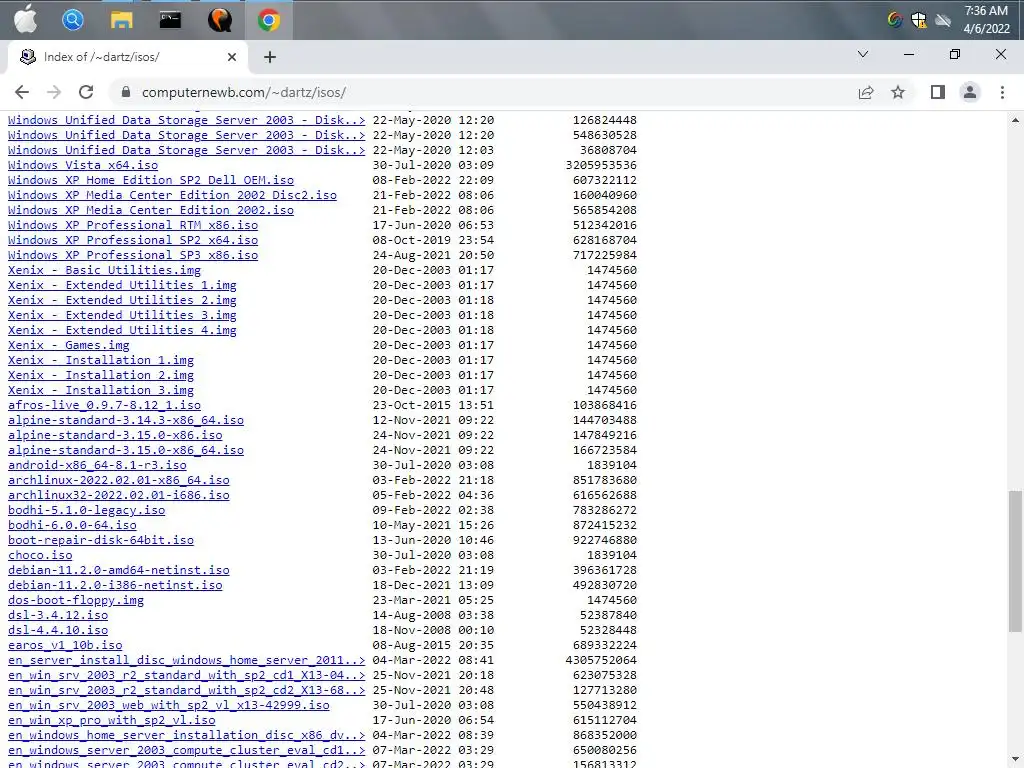Screen dimensions: 1024x768
Task: Open bodhi-6.0.0-64.iso link
Action: click(72, 526)
